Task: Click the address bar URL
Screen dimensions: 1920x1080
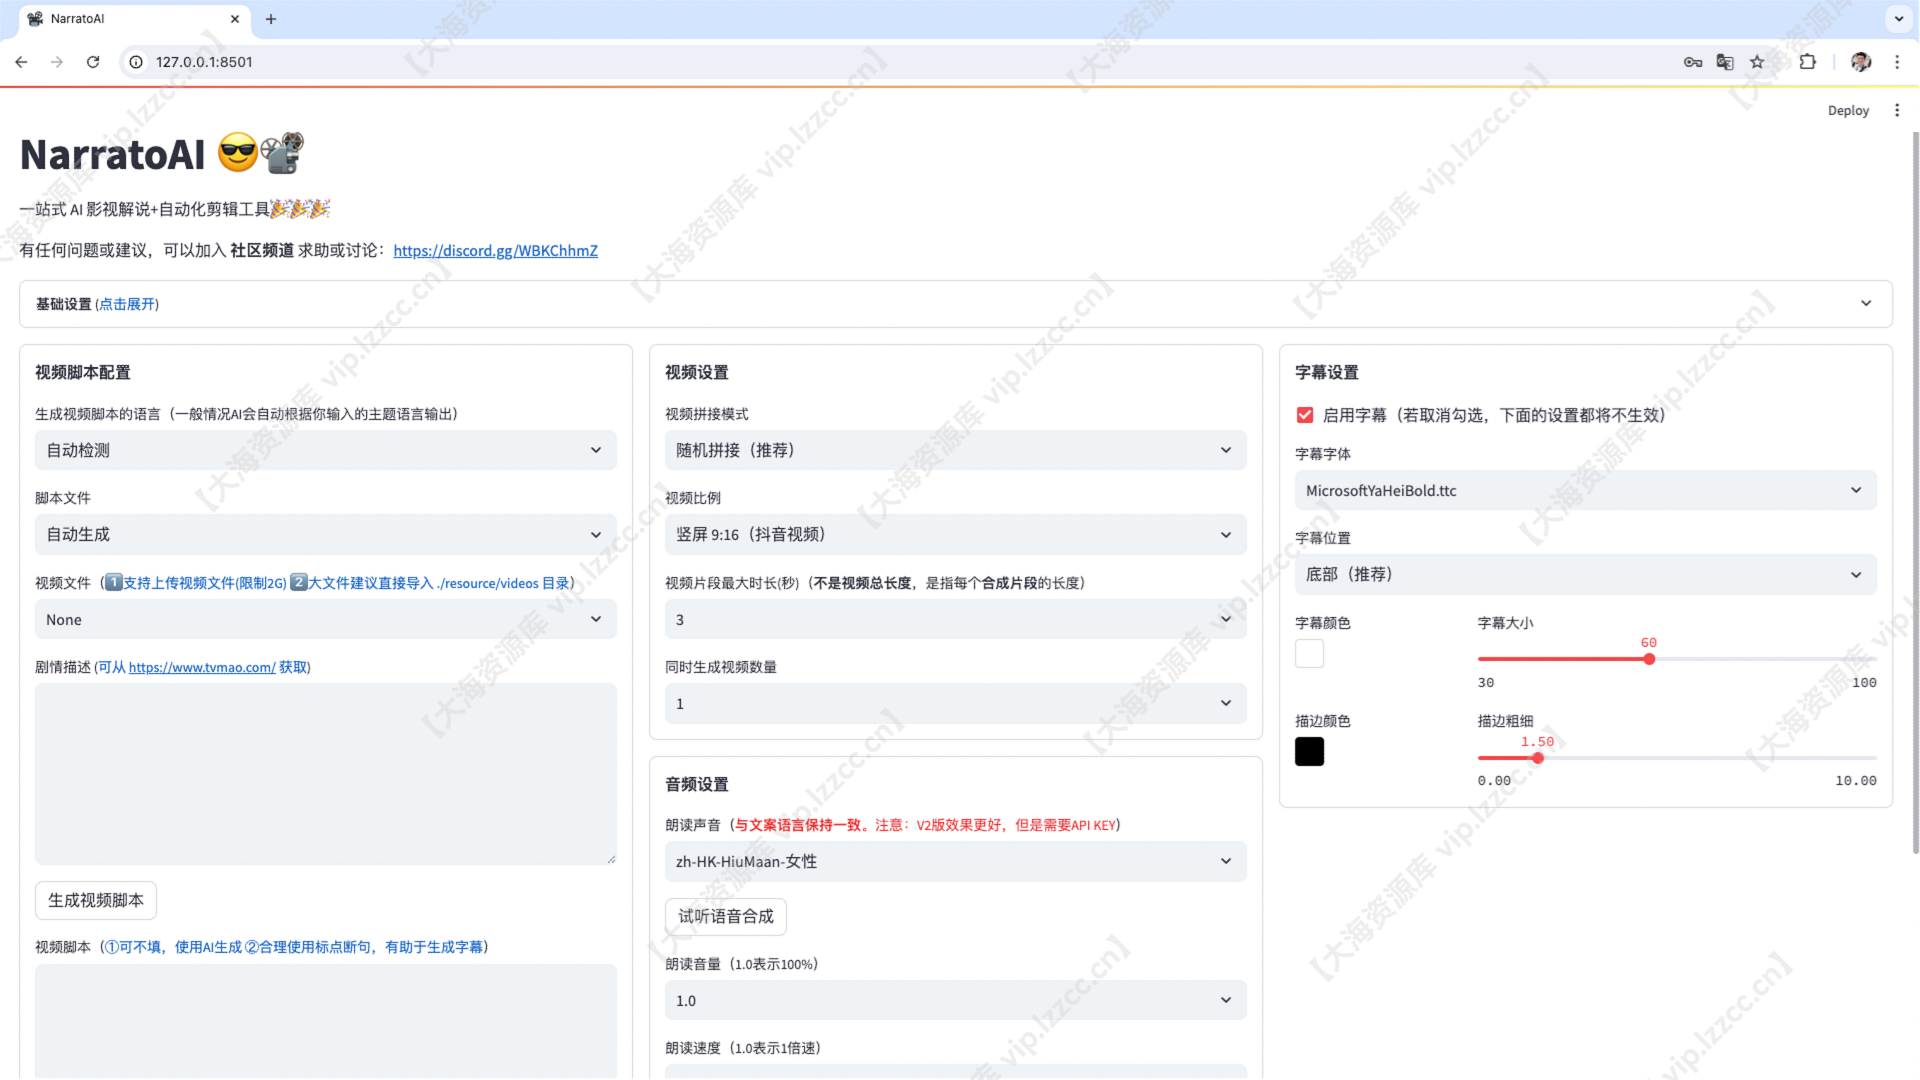Action: pos(204,62)
